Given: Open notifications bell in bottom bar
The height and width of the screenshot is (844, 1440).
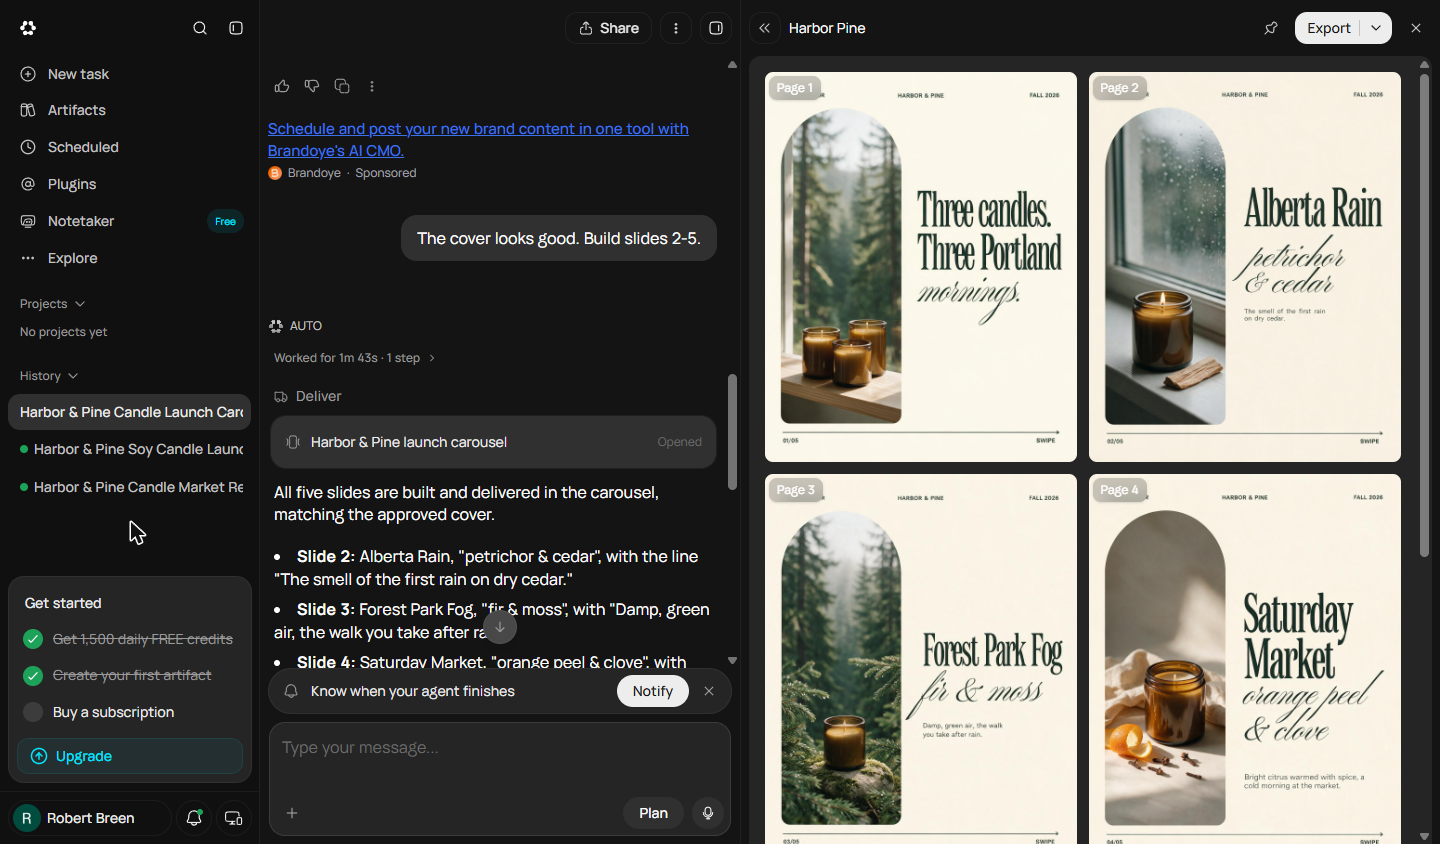Looking at the screenshot, I should [x=194, y=818].
